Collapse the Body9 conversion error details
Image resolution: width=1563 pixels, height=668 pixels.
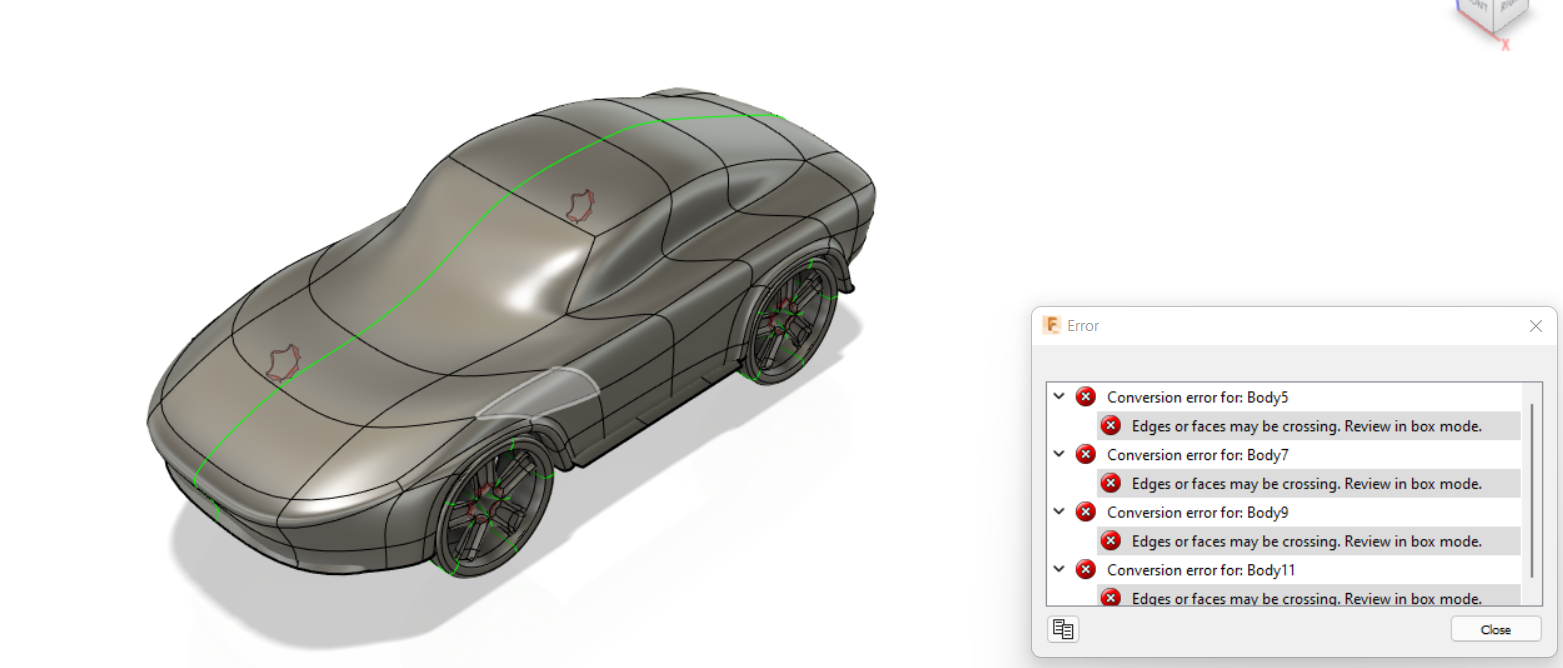[x=1059, y=512]
